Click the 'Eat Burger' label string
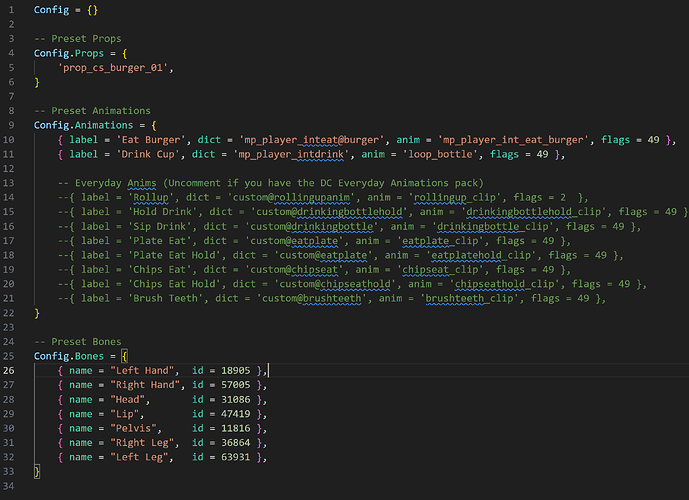The height and width of the screenshot is (500, 689). pyautogui.click(x=151, y=140)
